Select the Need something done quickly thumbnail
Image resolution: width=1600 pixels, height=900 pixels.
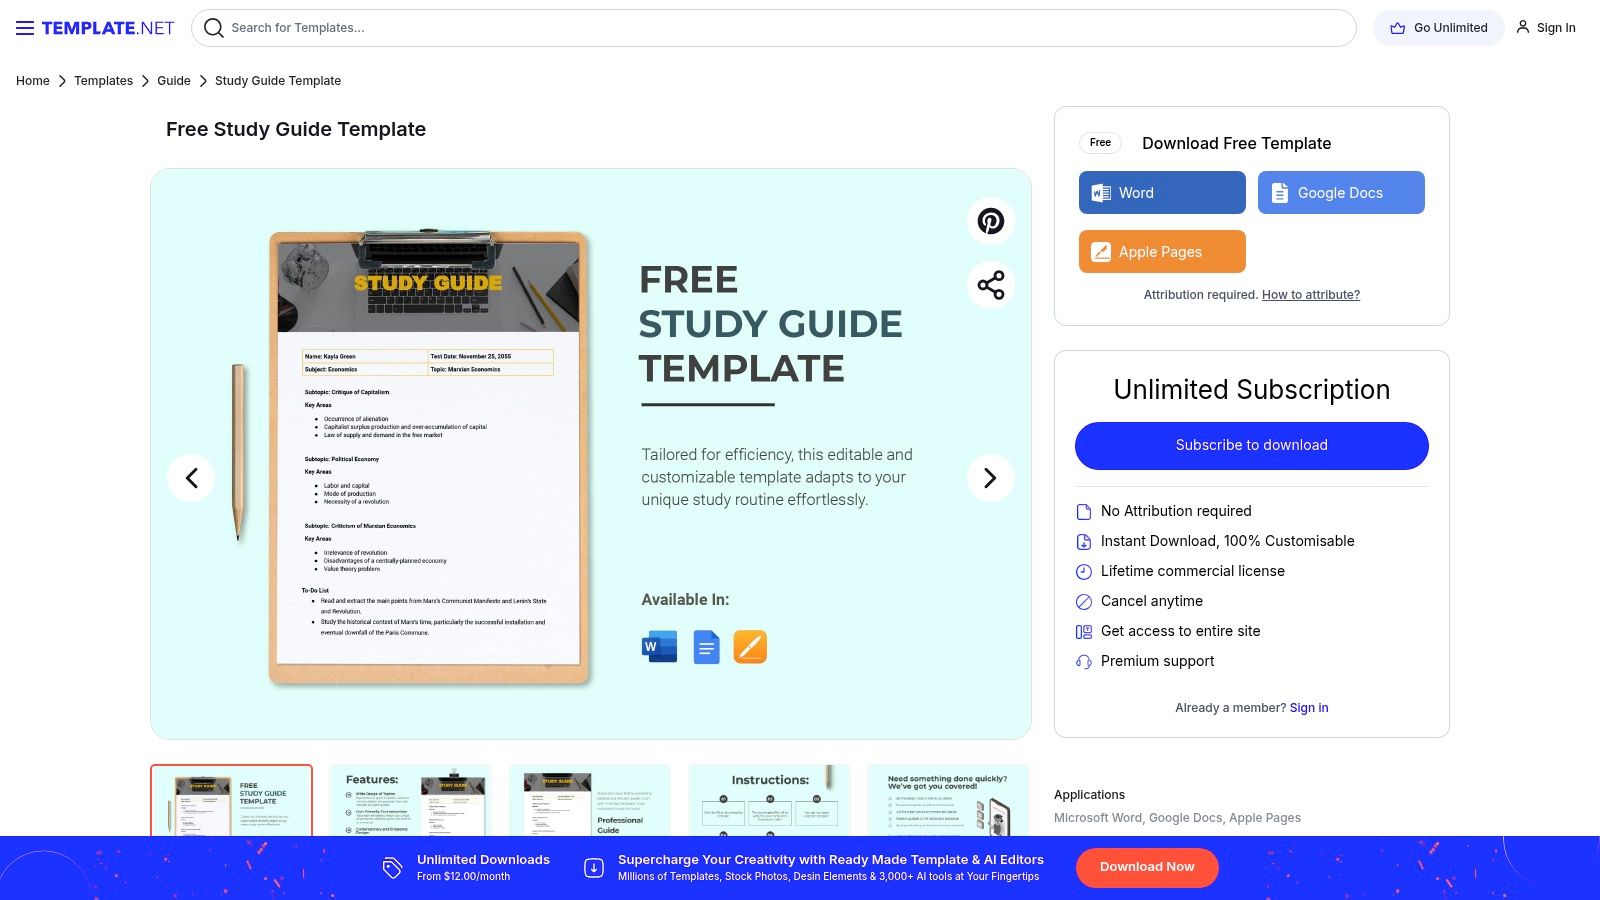[x=949, y=800]
